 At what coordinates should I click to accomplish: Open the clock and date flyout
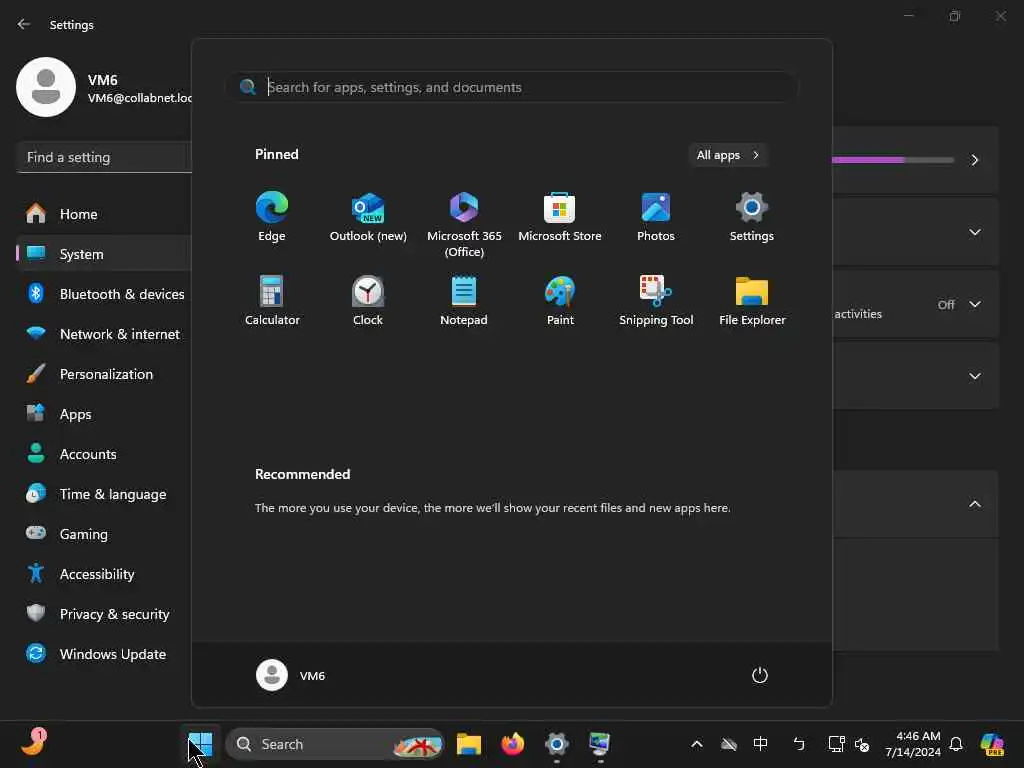[x=912, y=744]
